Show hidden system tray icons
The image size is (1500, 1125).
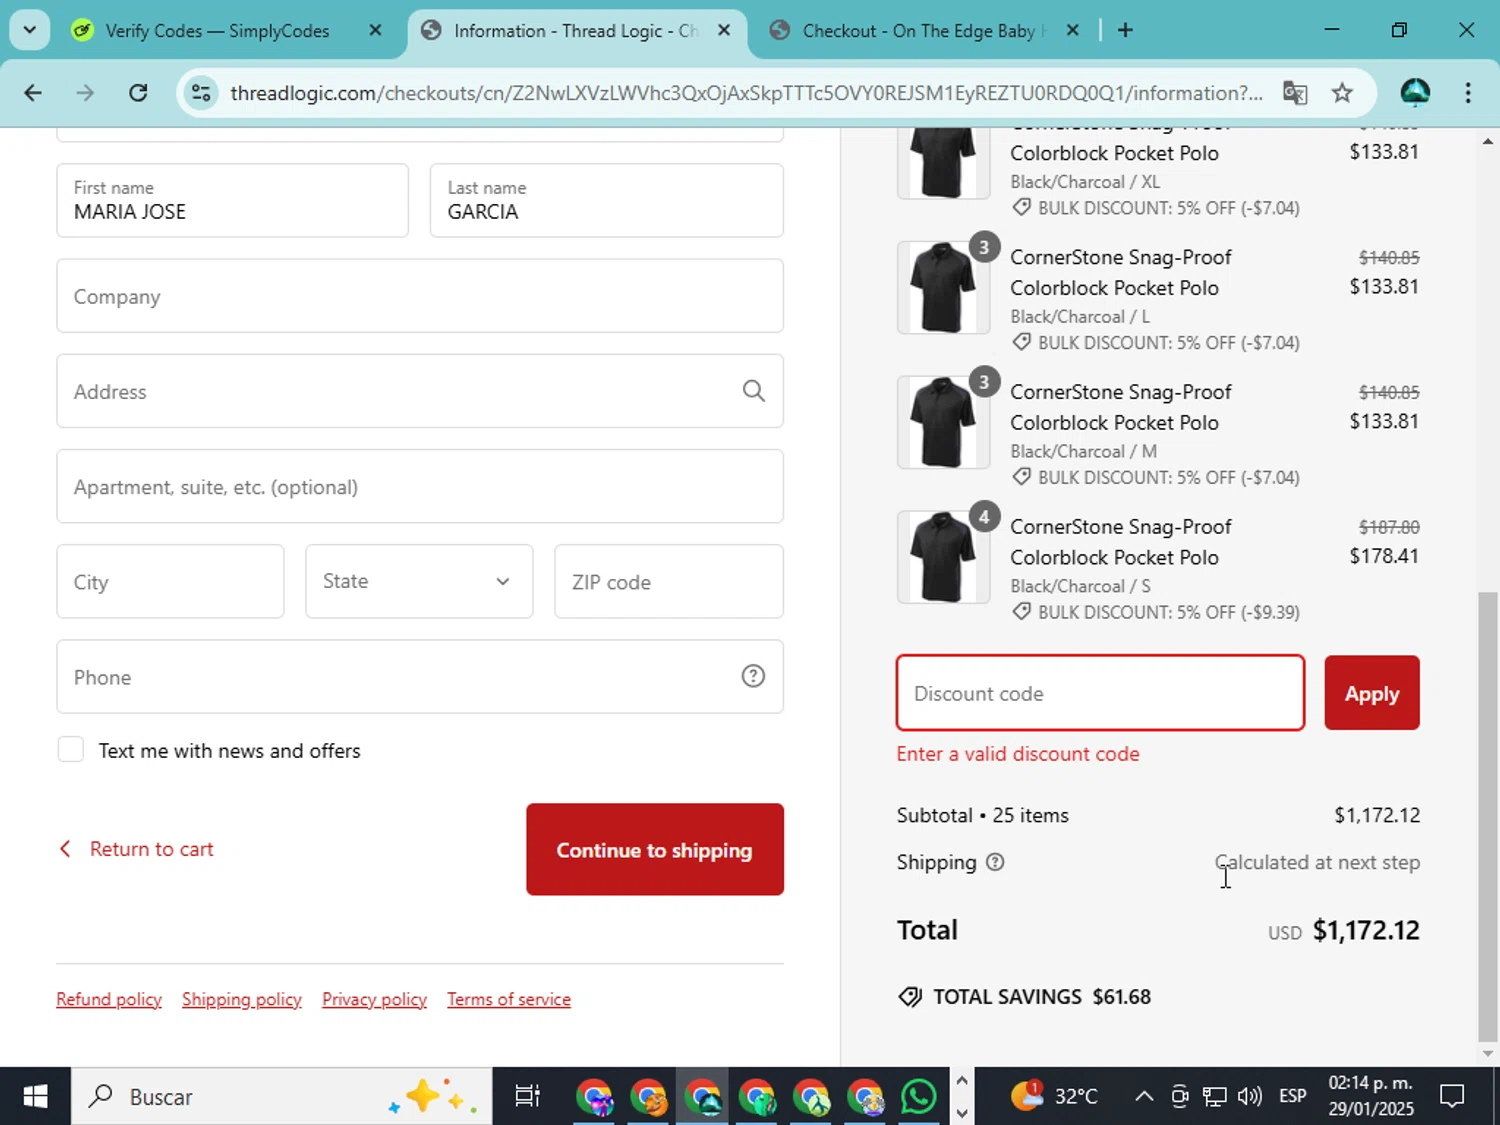tap(1143, 1097)
